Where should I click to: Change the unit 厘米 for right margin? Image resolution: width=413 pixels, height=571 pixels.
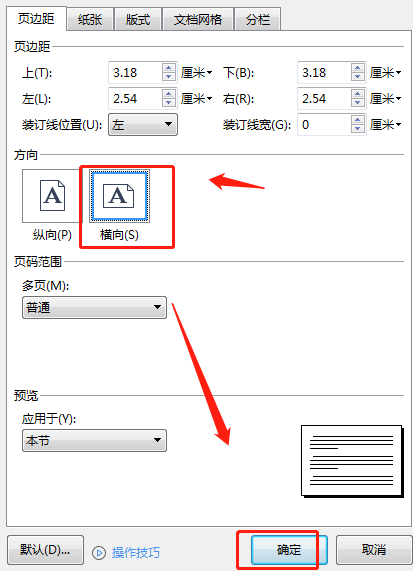(x=385, y=99)
